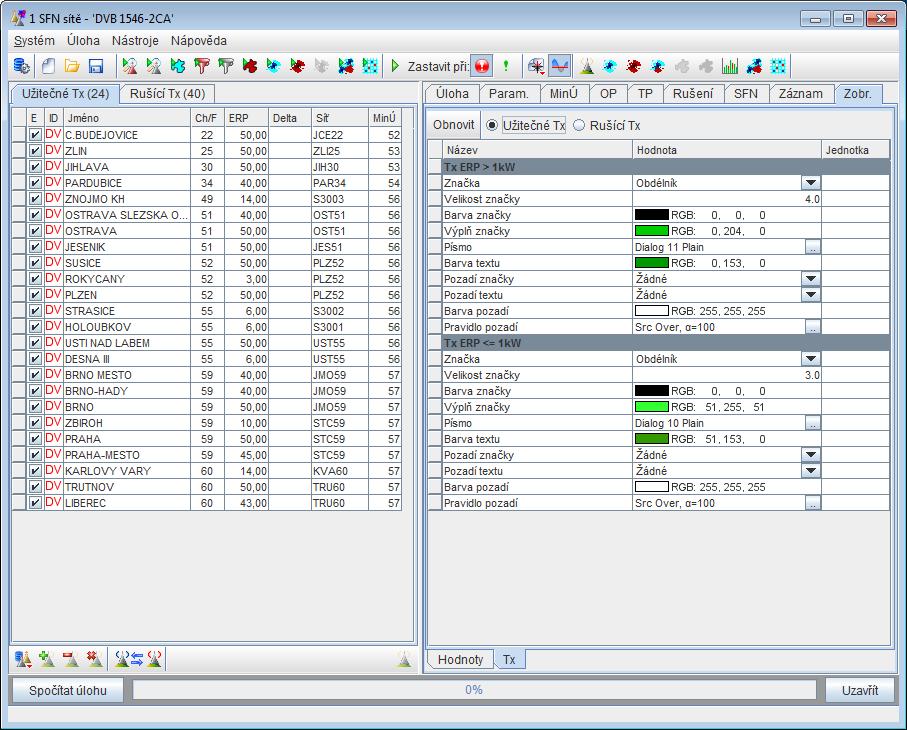Screen dimensions: 907x730
Task: Toggle the red stop-on-error button
Action: [482, 66]
